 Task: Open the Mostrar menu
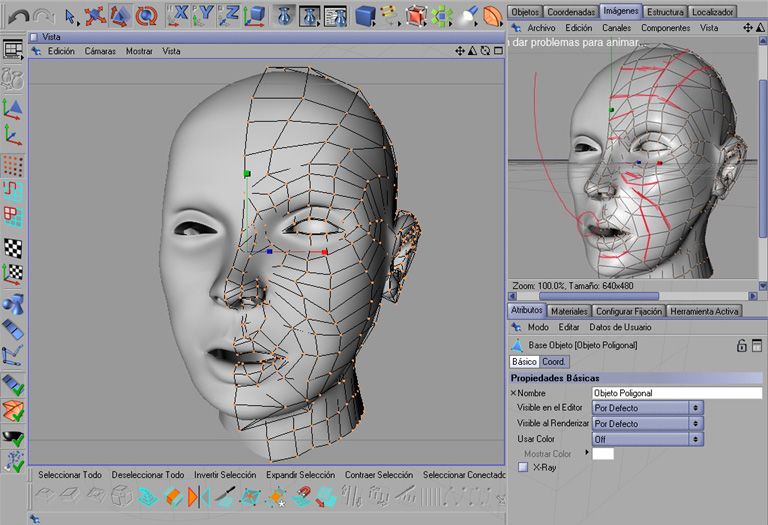[139, 51]
